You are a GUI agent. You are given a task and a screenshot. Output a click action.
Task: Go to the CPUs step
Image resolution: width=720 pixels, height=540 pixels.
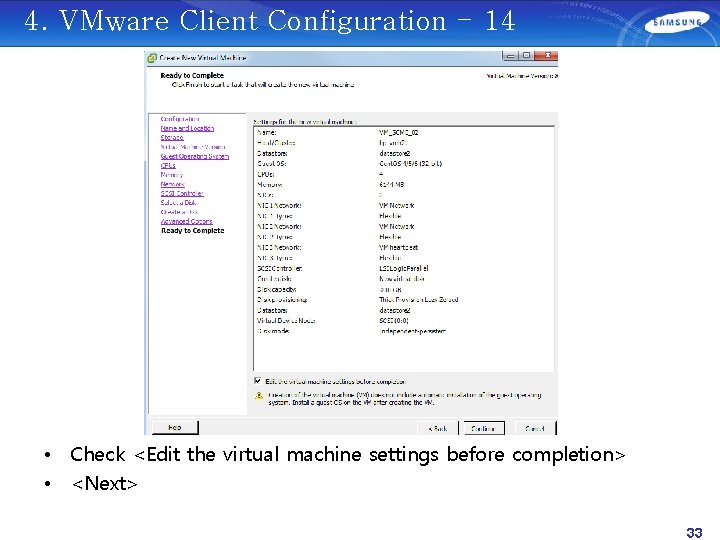tap(168, 165)
